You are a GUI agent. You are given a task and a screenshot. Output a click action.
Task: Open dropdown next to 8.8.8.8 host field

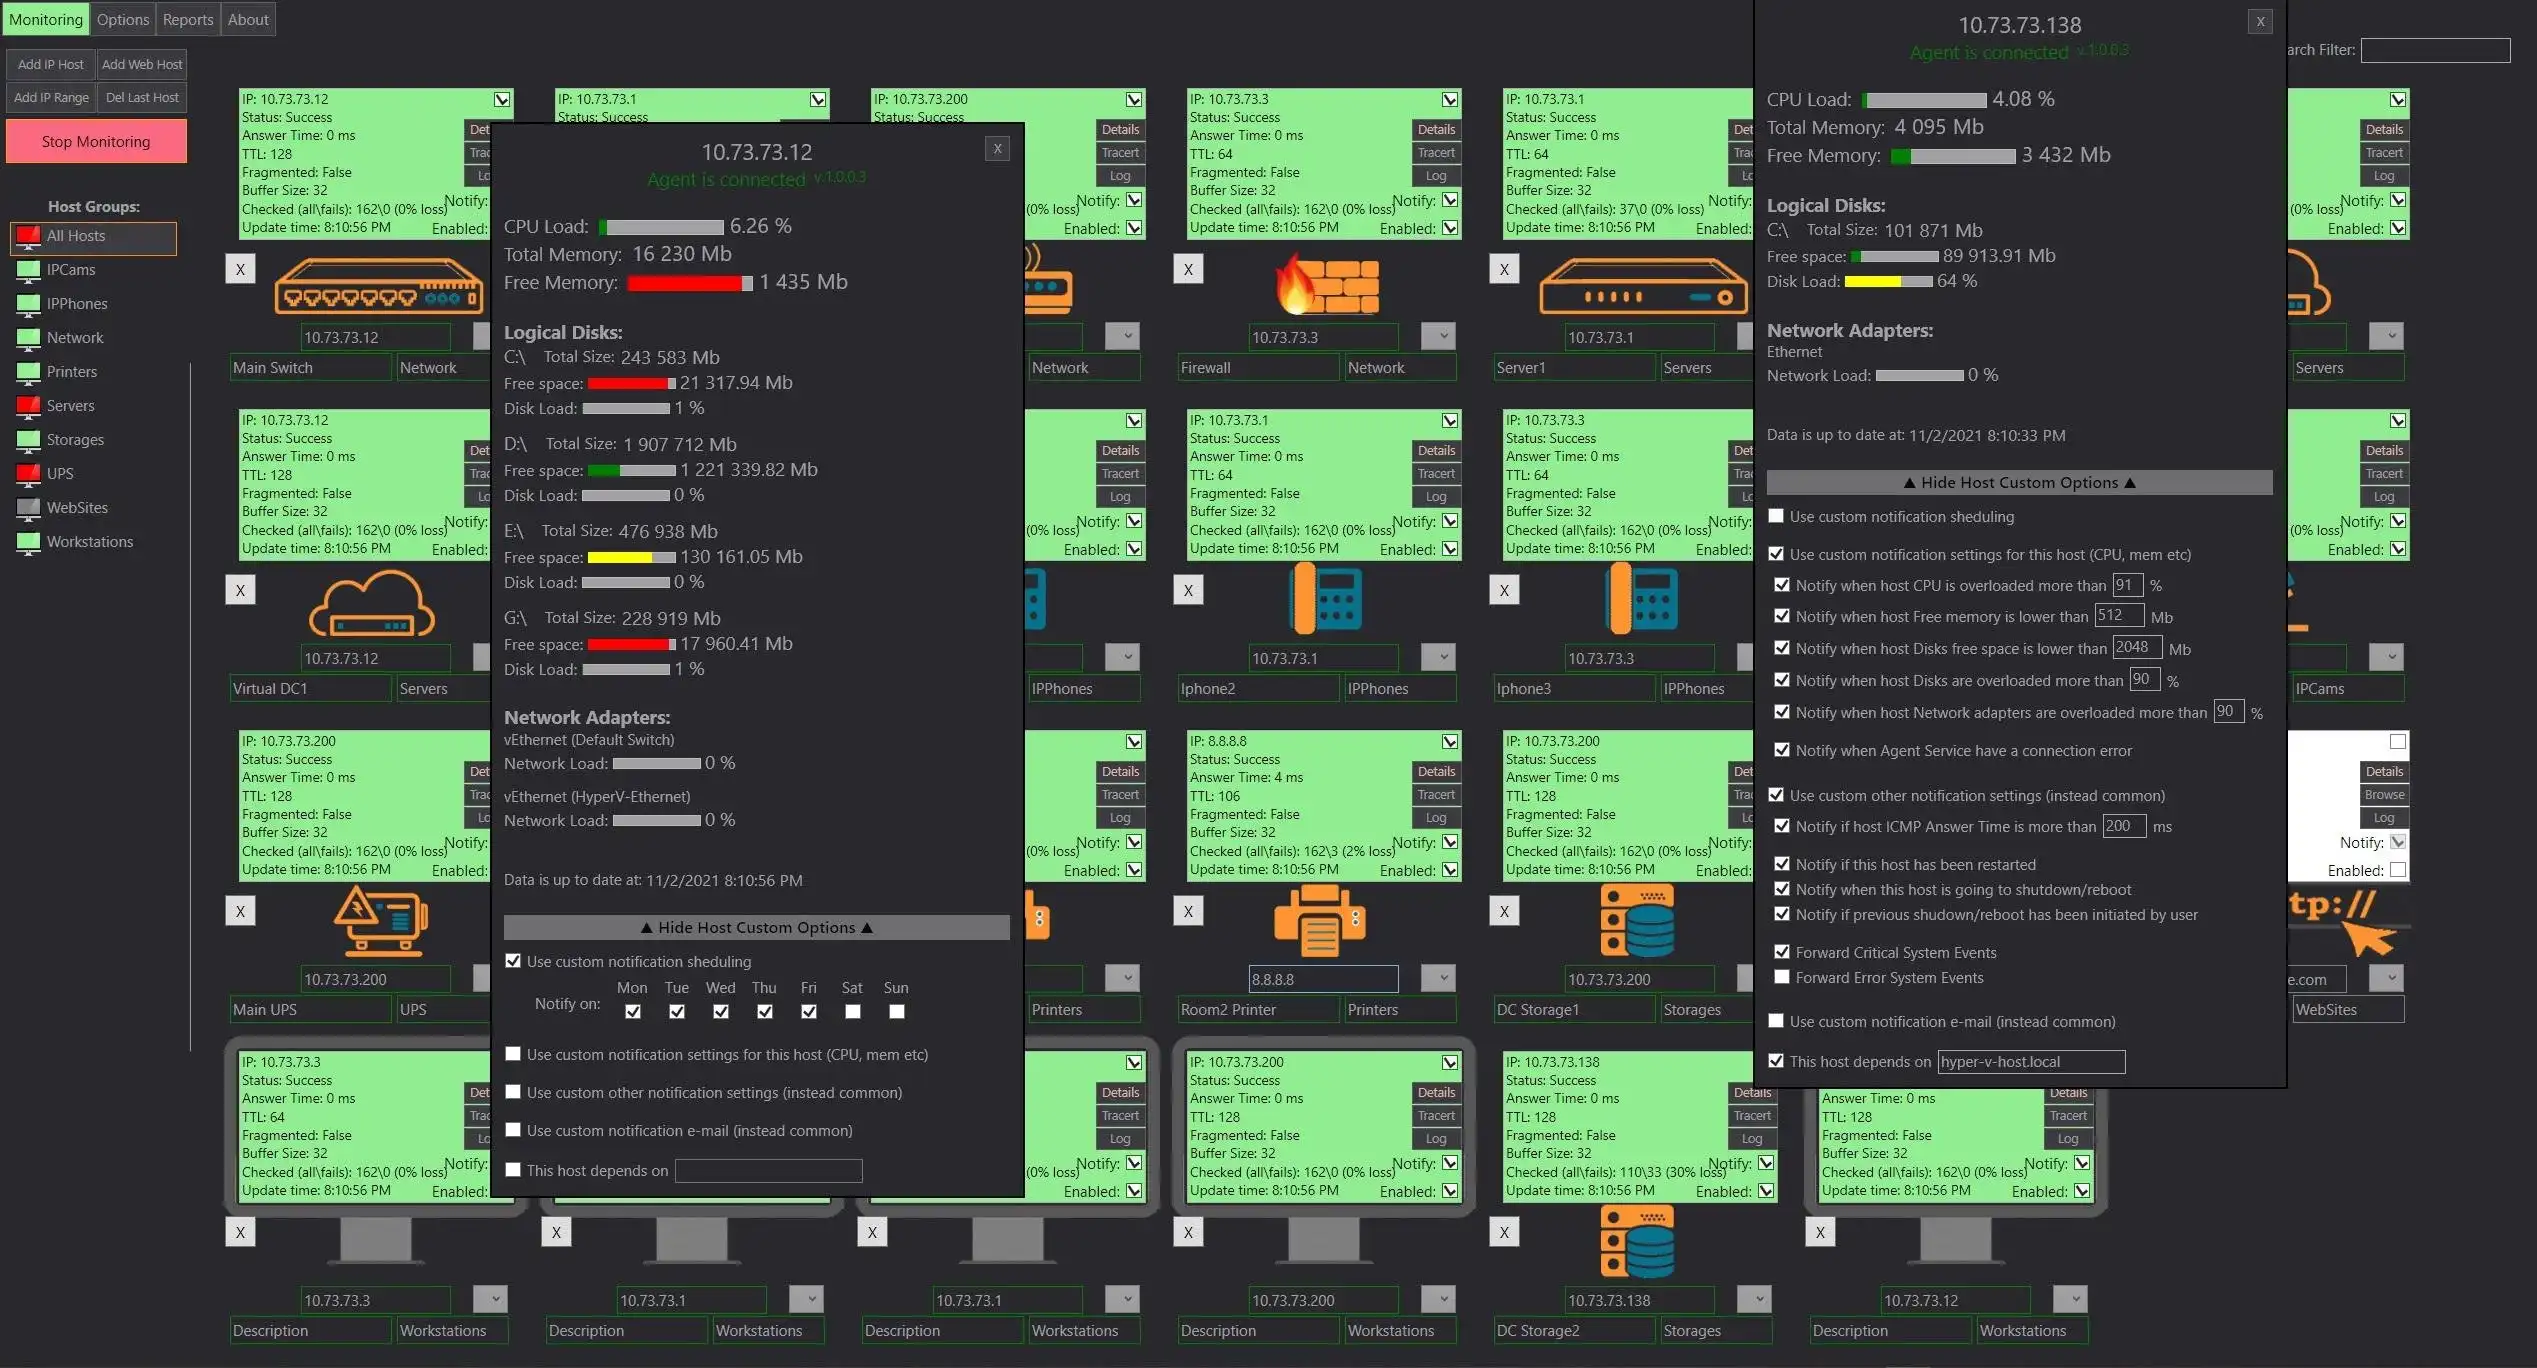point(1440,978)
